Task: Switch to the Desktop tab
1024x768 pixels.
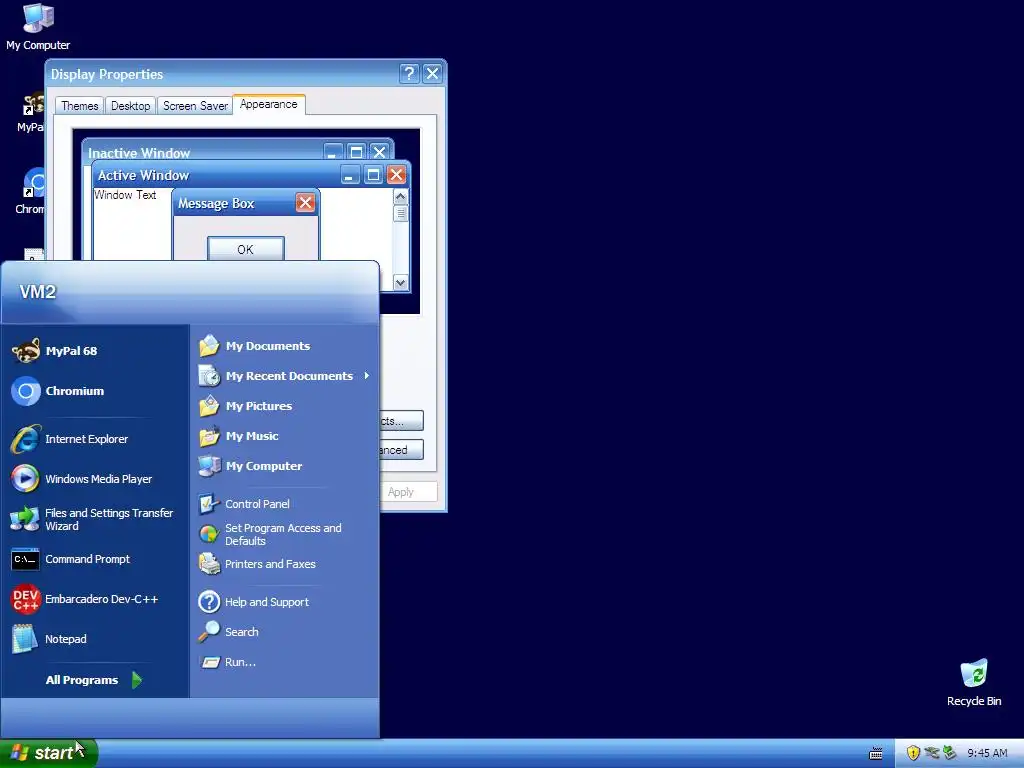Action: point(130,106)
